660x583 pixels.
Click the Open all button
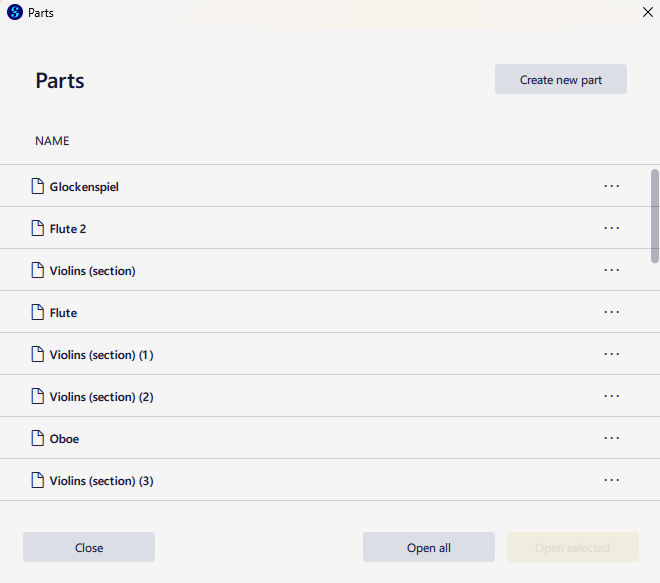[x=428, y=547]
